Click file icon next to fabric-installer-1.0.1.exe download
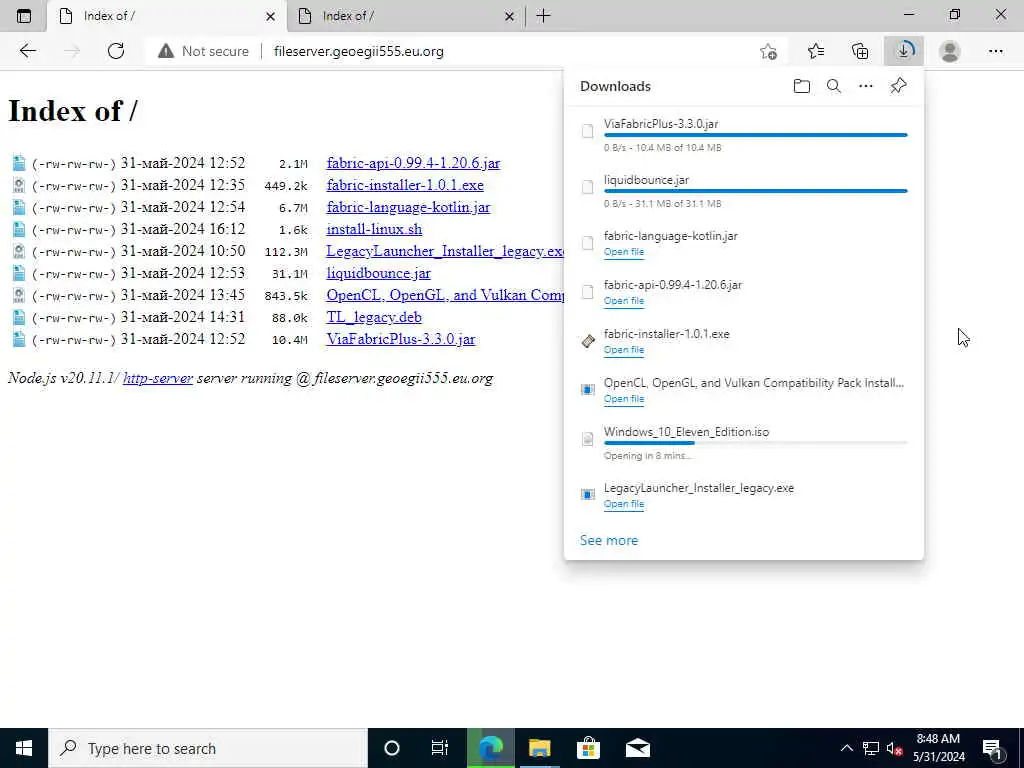This screenshot has width=1024, height=768. [x=588, y=341]
